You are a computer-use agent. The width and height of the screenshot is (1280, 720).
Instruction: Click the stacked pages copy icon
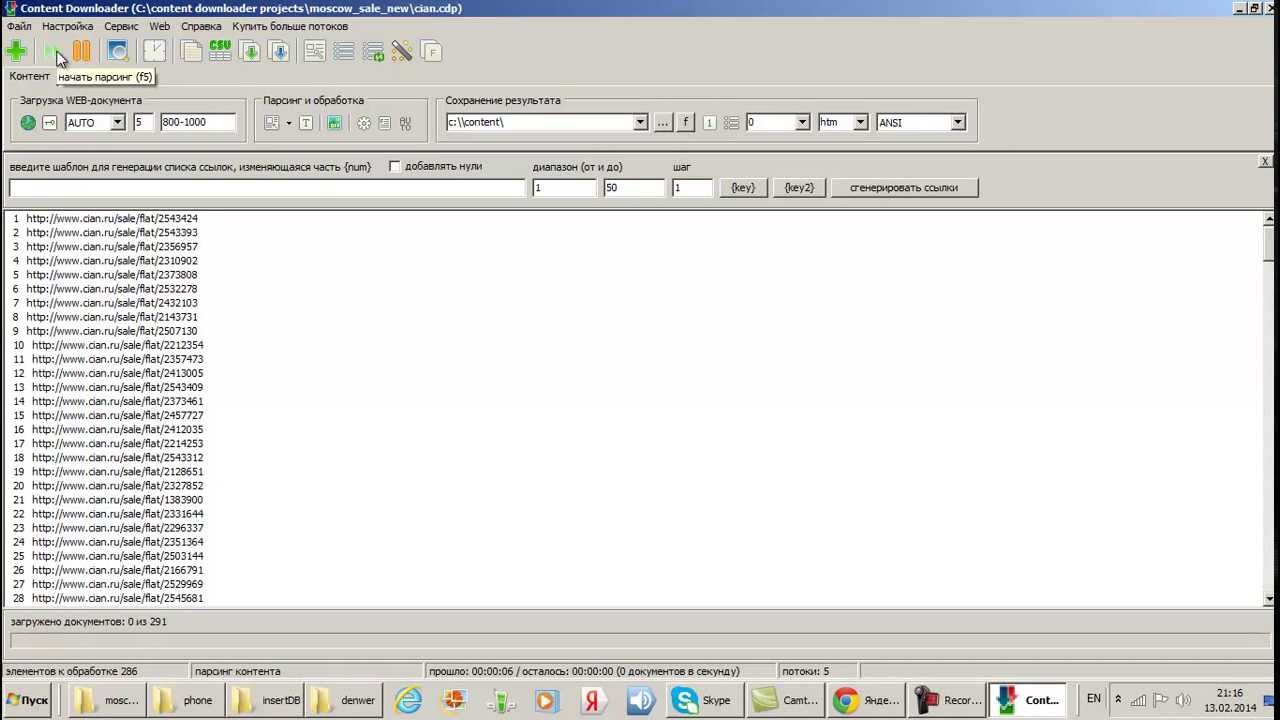coord(192,51)
